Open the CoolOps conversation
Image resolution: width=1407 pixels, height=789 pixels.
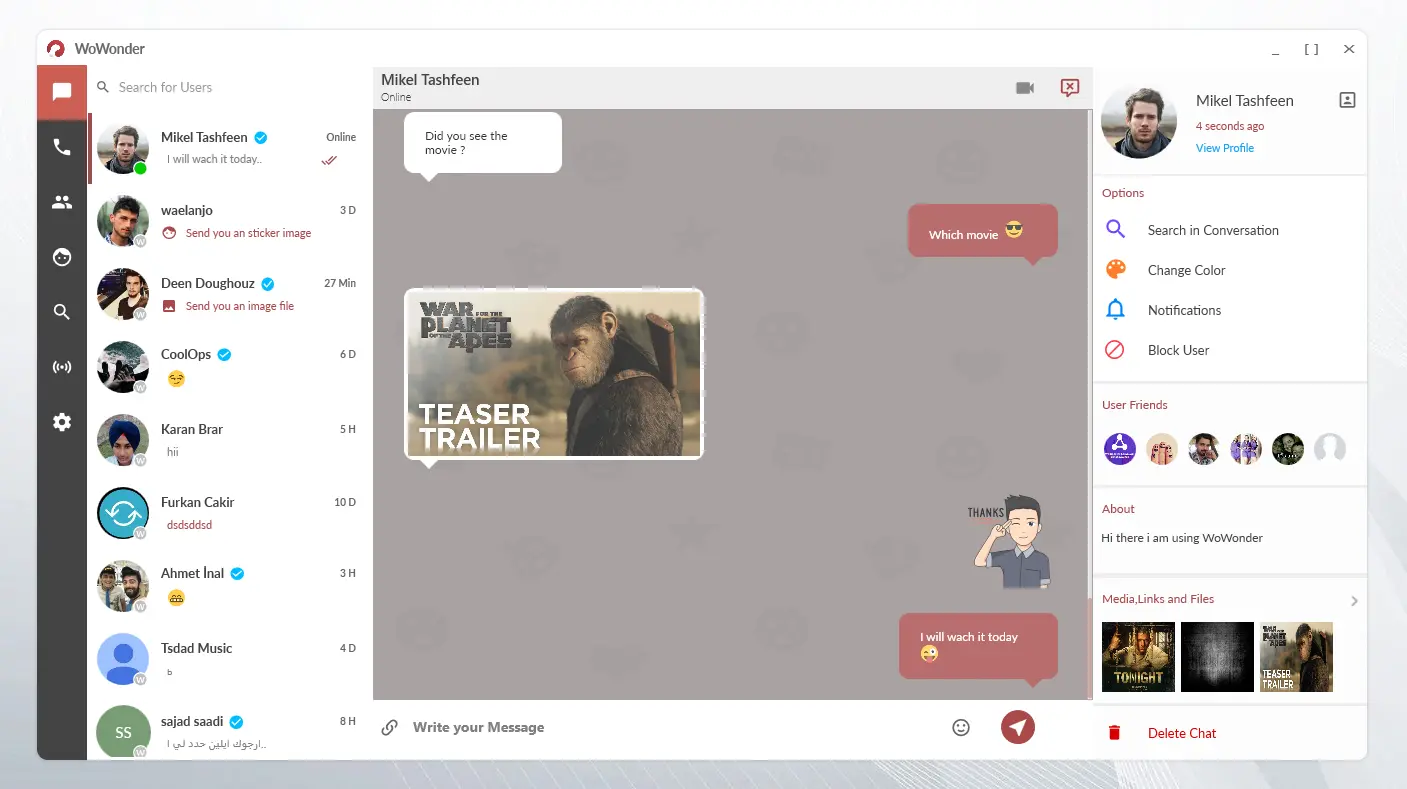pyautogui.click(x=229, y=367)
